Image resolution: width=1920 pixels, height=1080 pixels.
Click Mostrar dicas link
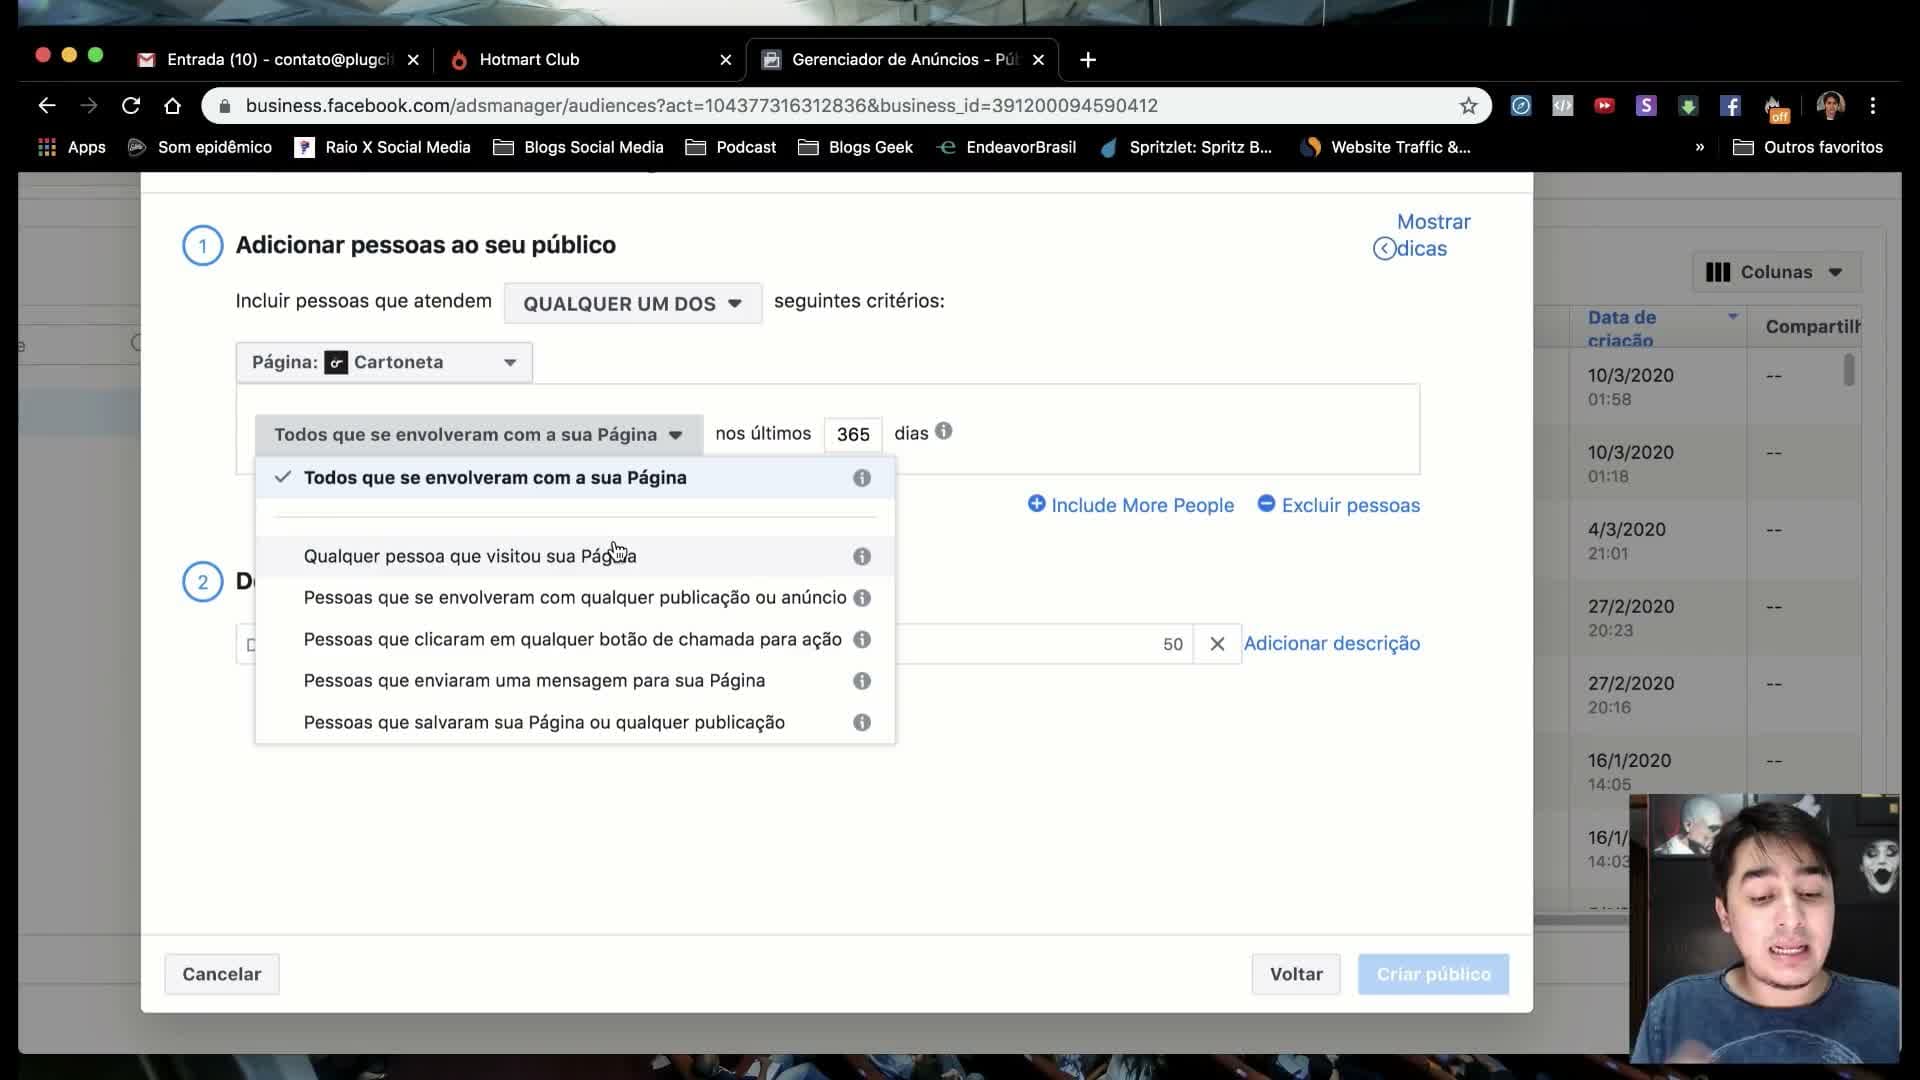coord(1422,235)
